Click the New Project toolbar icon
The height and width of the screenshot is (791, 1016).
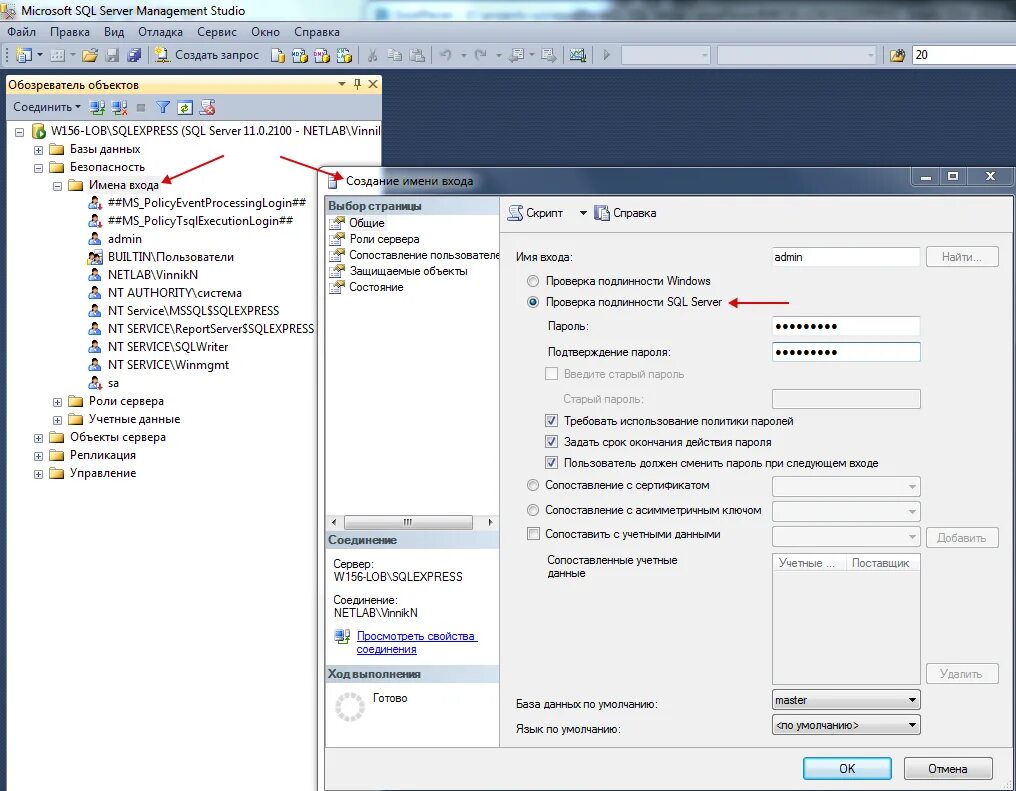click(x=23, y=55)
